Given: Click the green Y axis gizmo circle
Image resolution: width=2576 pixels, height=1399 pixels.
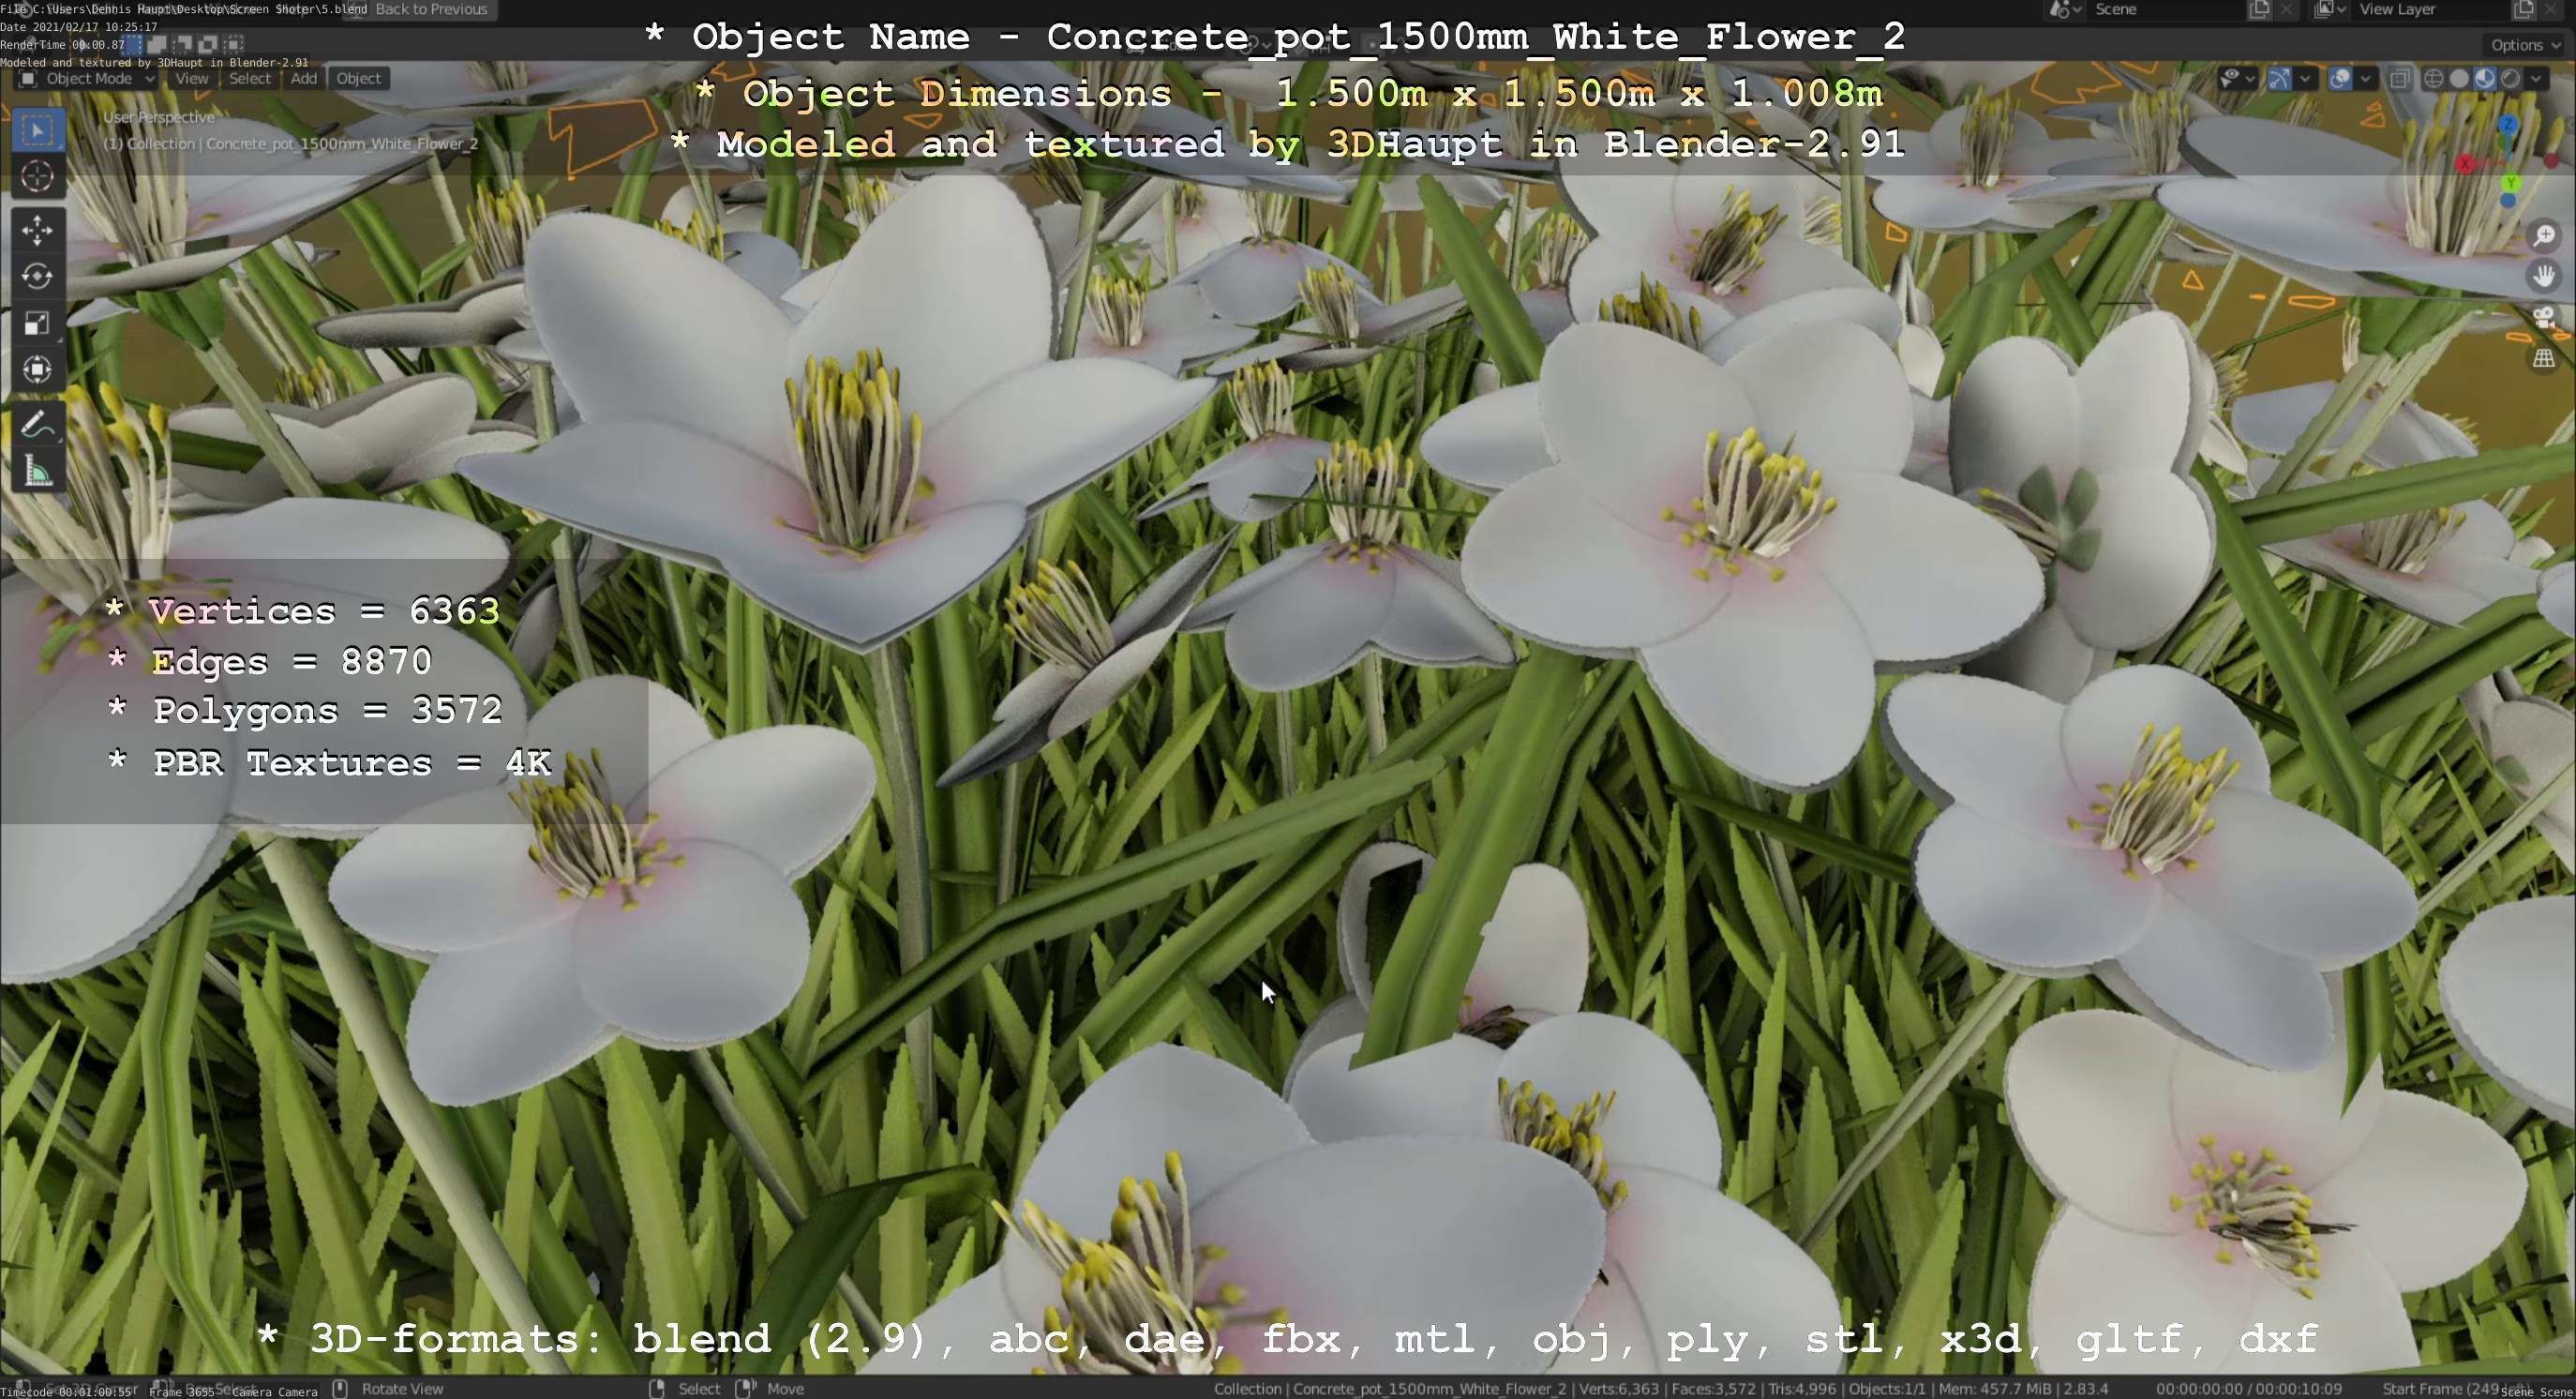Looking at the screenshot, I should click(2510, 183).
